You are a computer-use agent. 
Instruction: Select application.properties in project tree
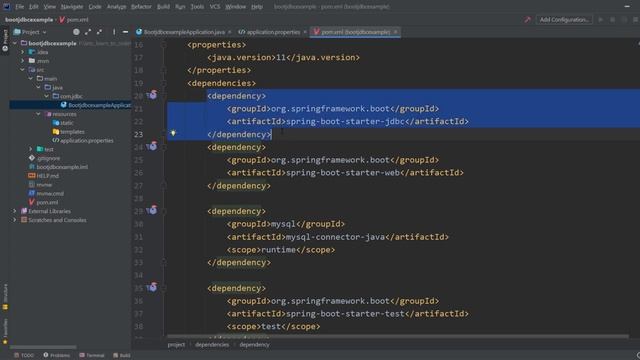[x=83, y=140]
